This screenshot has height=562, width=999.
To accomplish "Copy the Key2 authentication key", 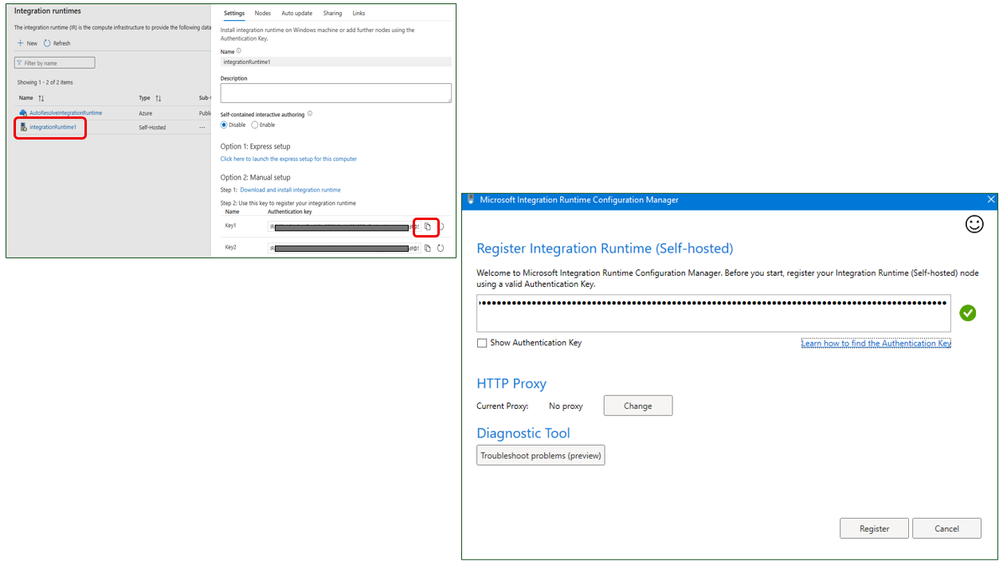I will [x=428, y=248].
